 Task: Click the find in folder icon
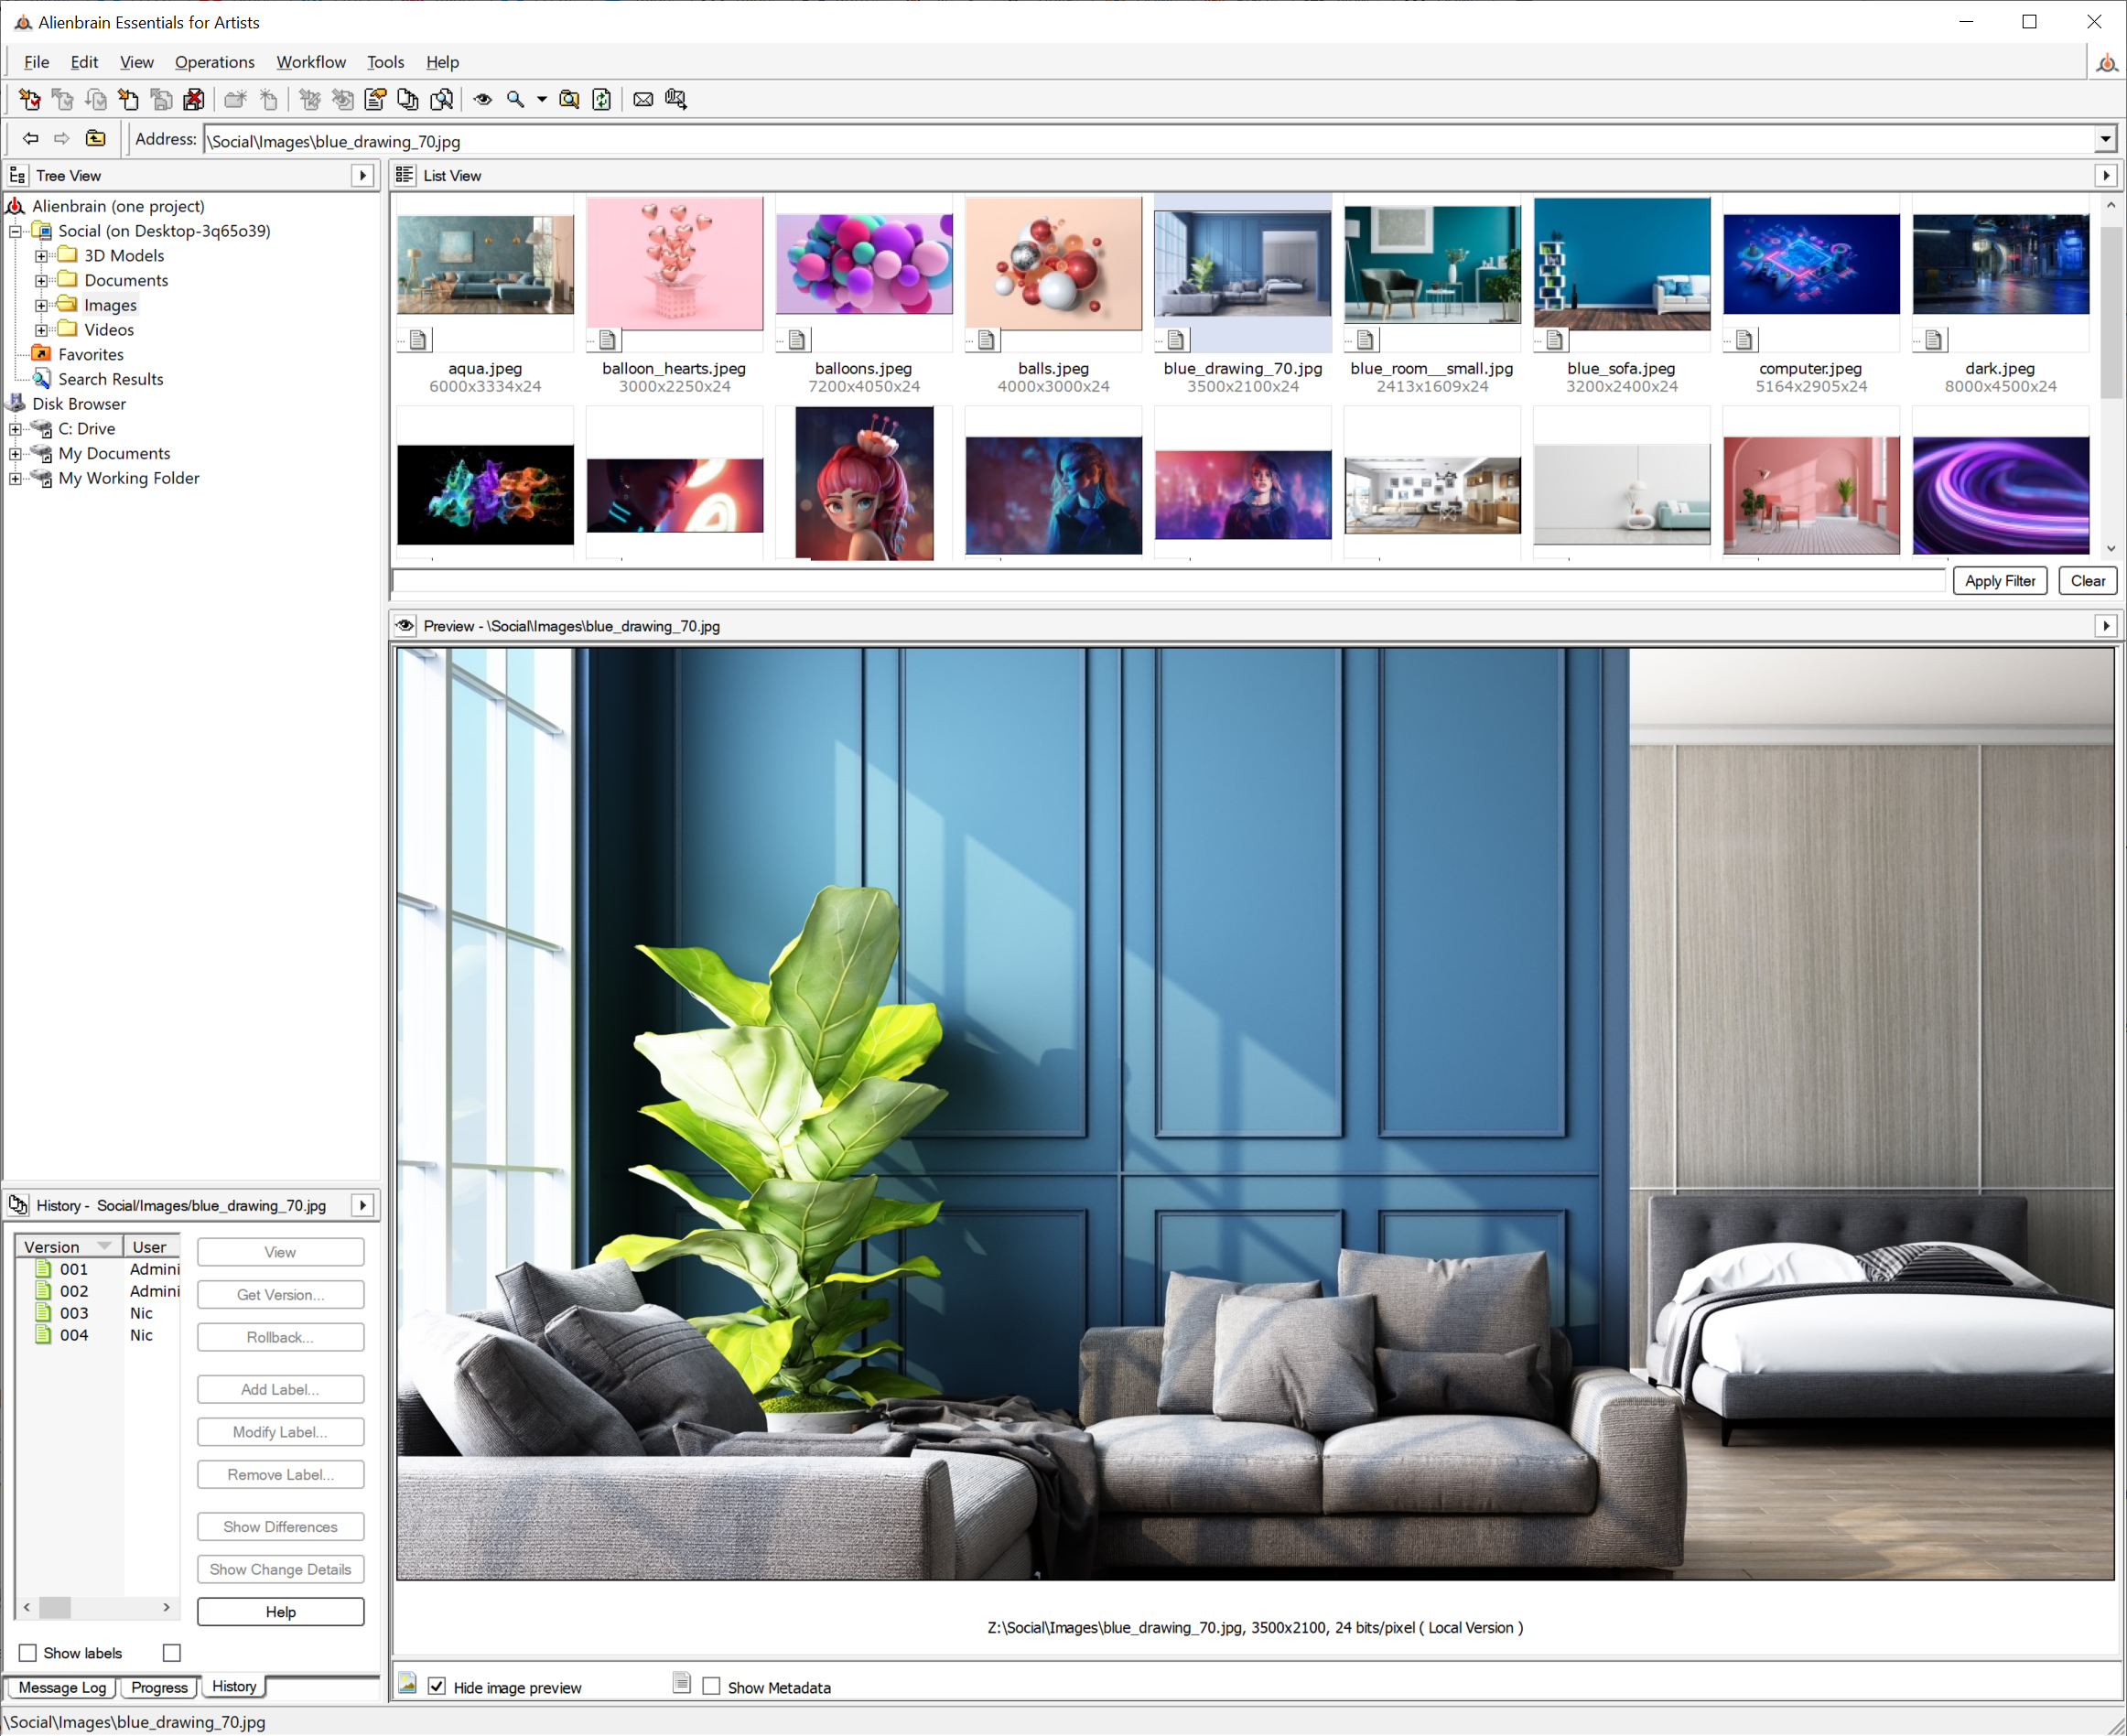(569, 99)
